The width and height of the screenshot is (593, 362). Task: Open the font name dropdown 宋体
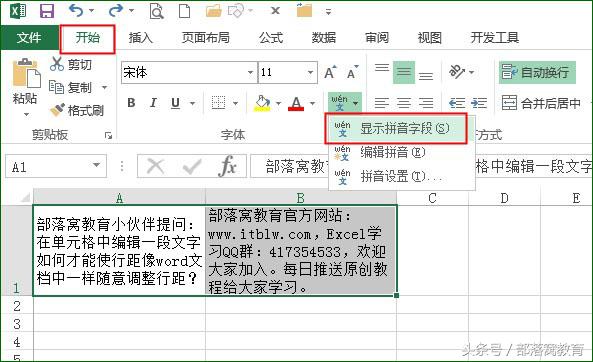250,72
